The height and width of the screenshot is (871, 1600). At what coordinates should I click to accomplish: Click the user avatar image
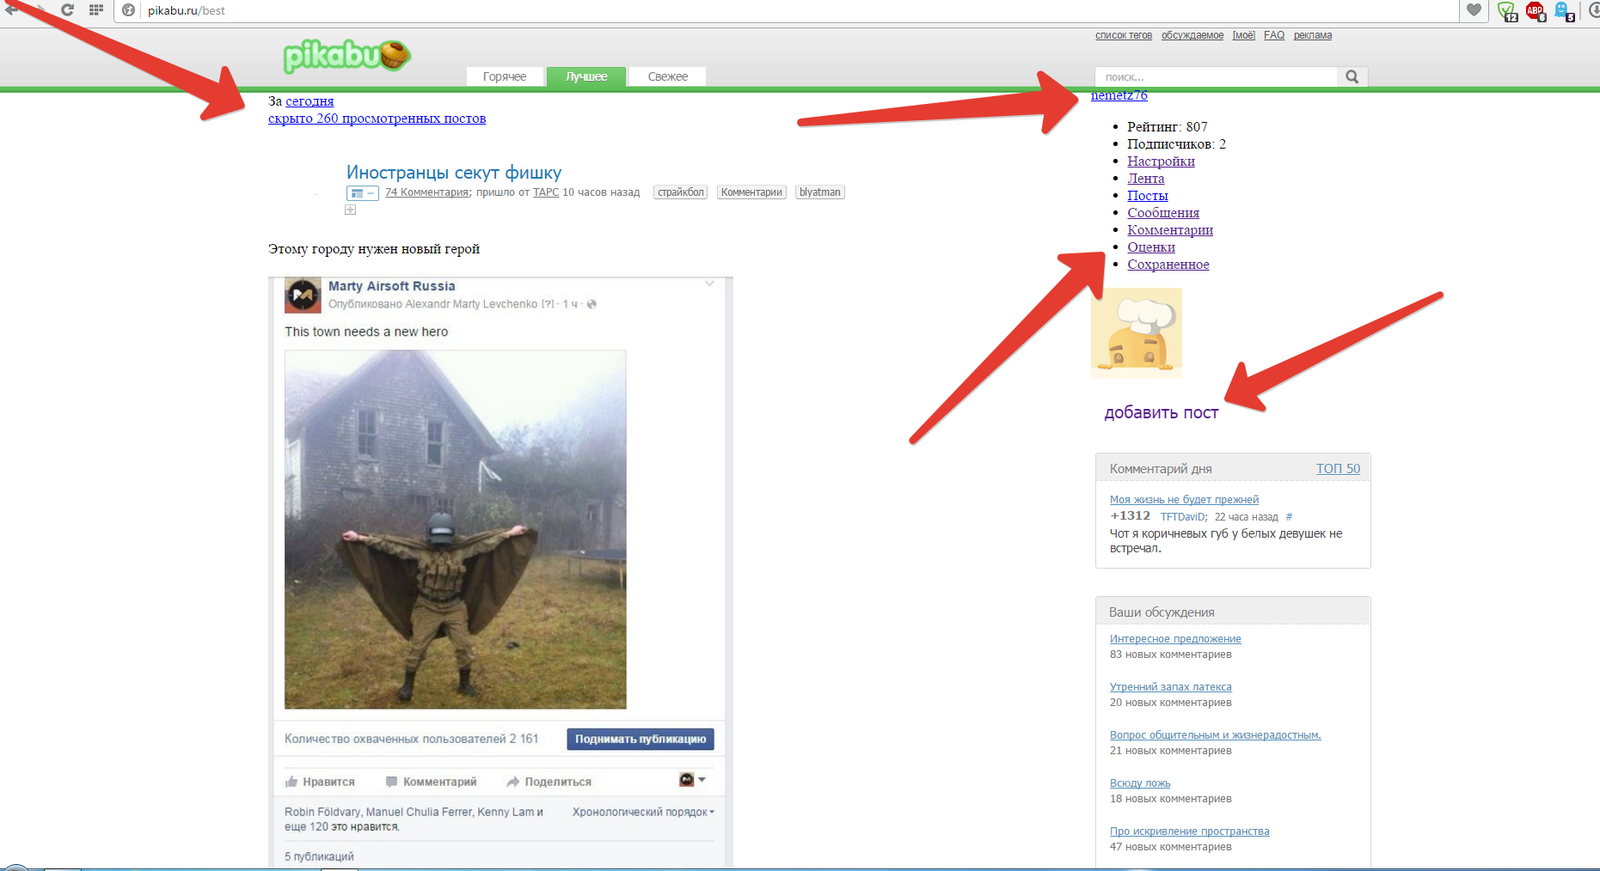pos(1136,333)
